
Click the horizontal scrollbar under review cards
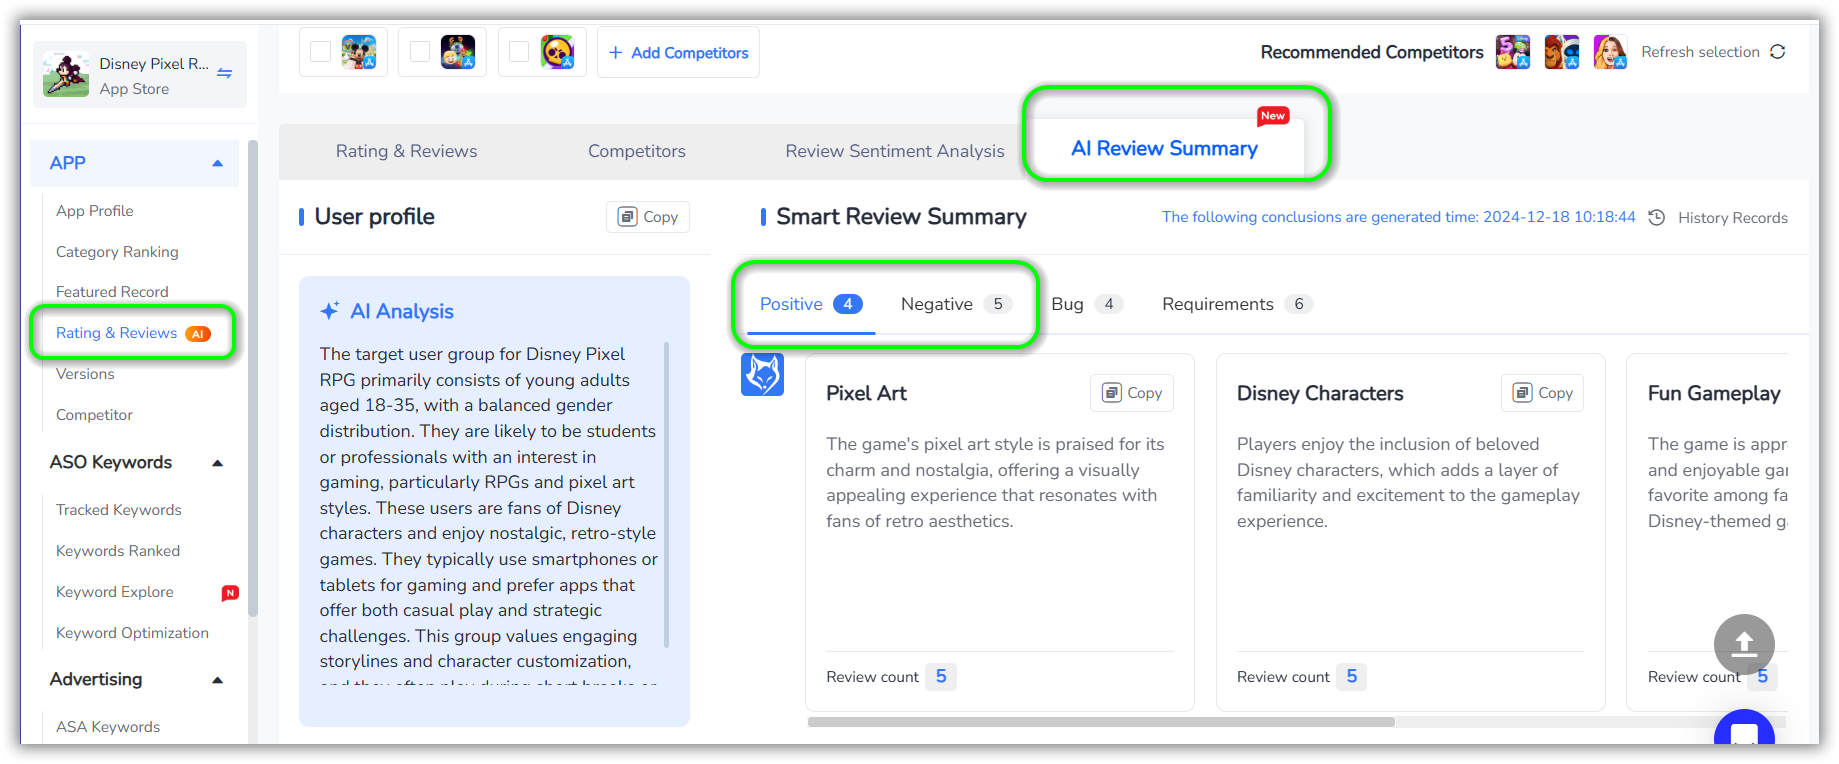[x=1100, y=722]
